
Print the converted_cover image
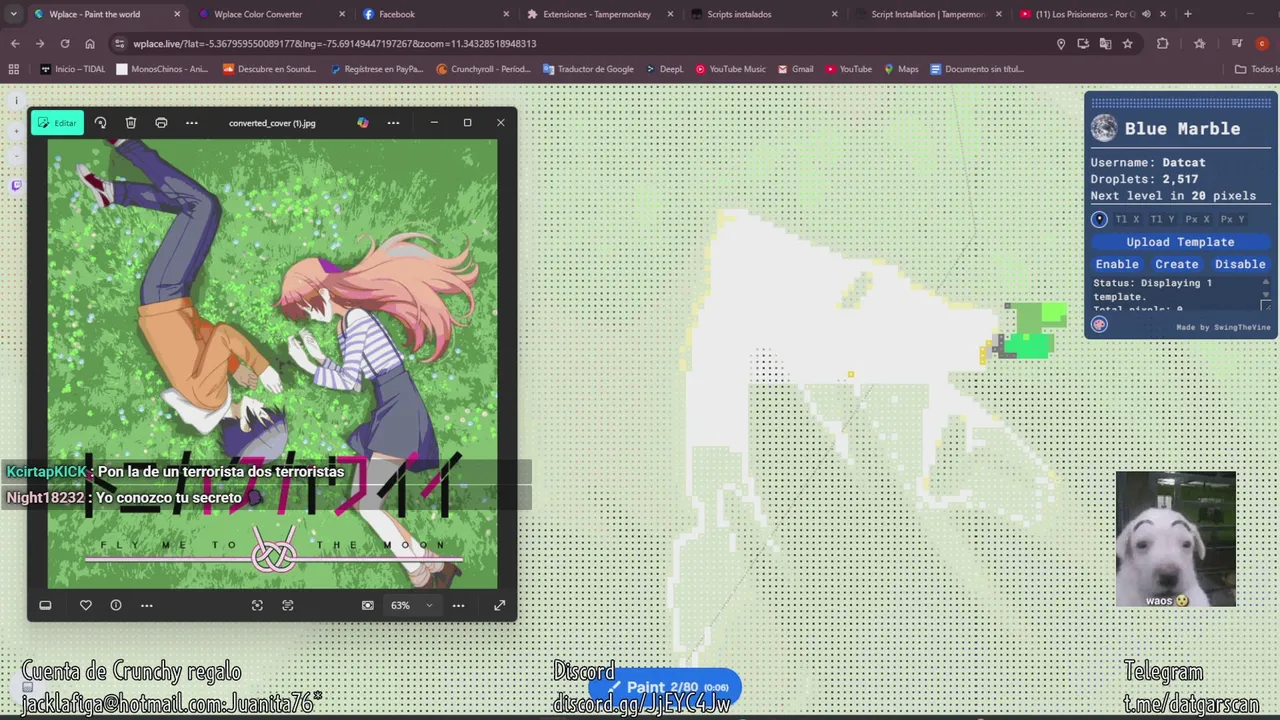[161, 123]
